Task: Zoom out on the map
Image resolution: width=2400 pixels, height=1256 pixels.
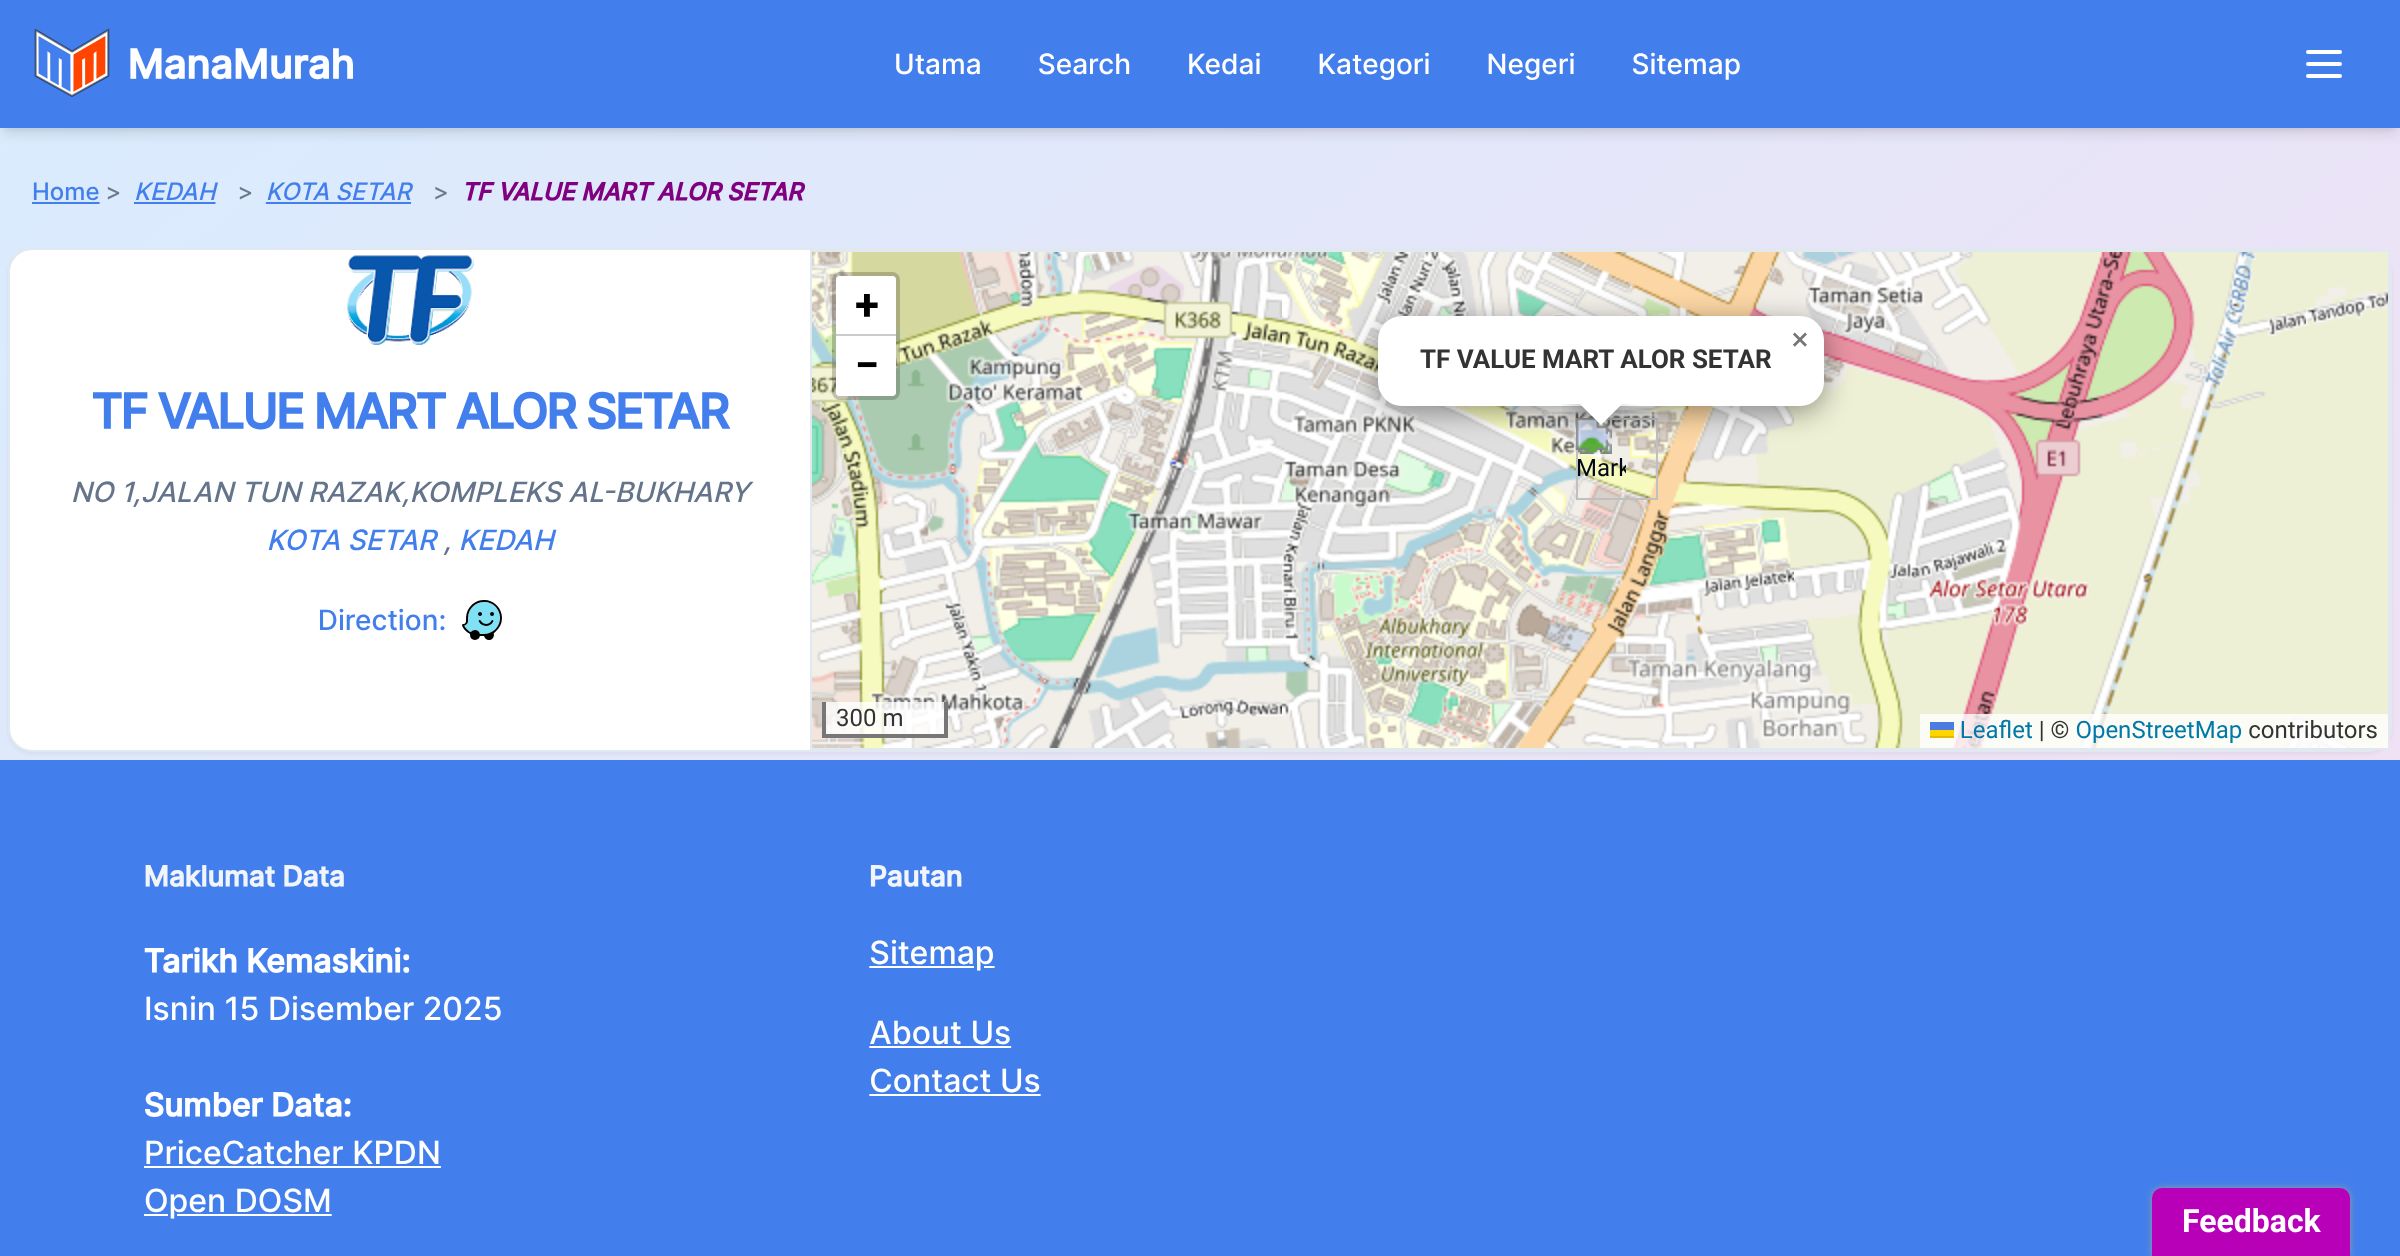Action: (866, 365)
